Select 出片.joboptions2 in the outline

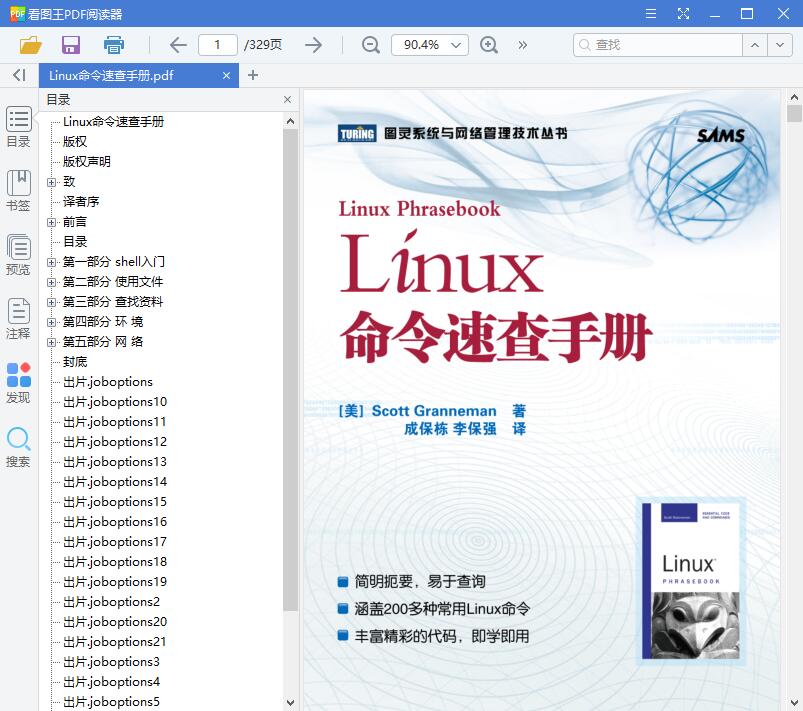(x=111, y=602)
